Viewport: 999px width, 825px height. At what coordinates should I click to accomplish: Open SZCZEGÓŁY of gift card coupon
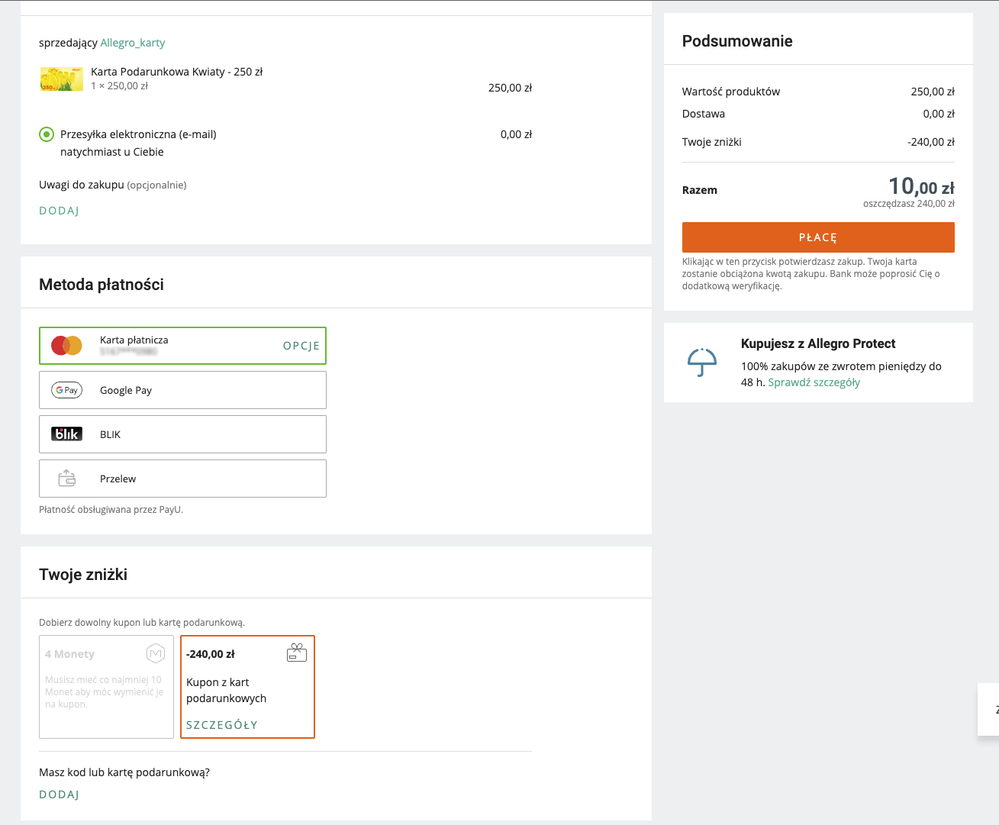coord(222,725)
